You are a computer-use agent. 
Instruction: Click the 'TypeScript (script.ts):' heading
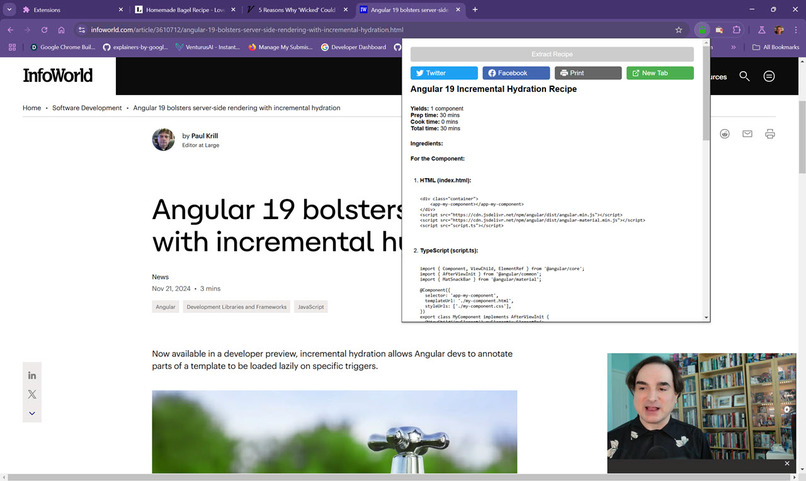point(449,251)
